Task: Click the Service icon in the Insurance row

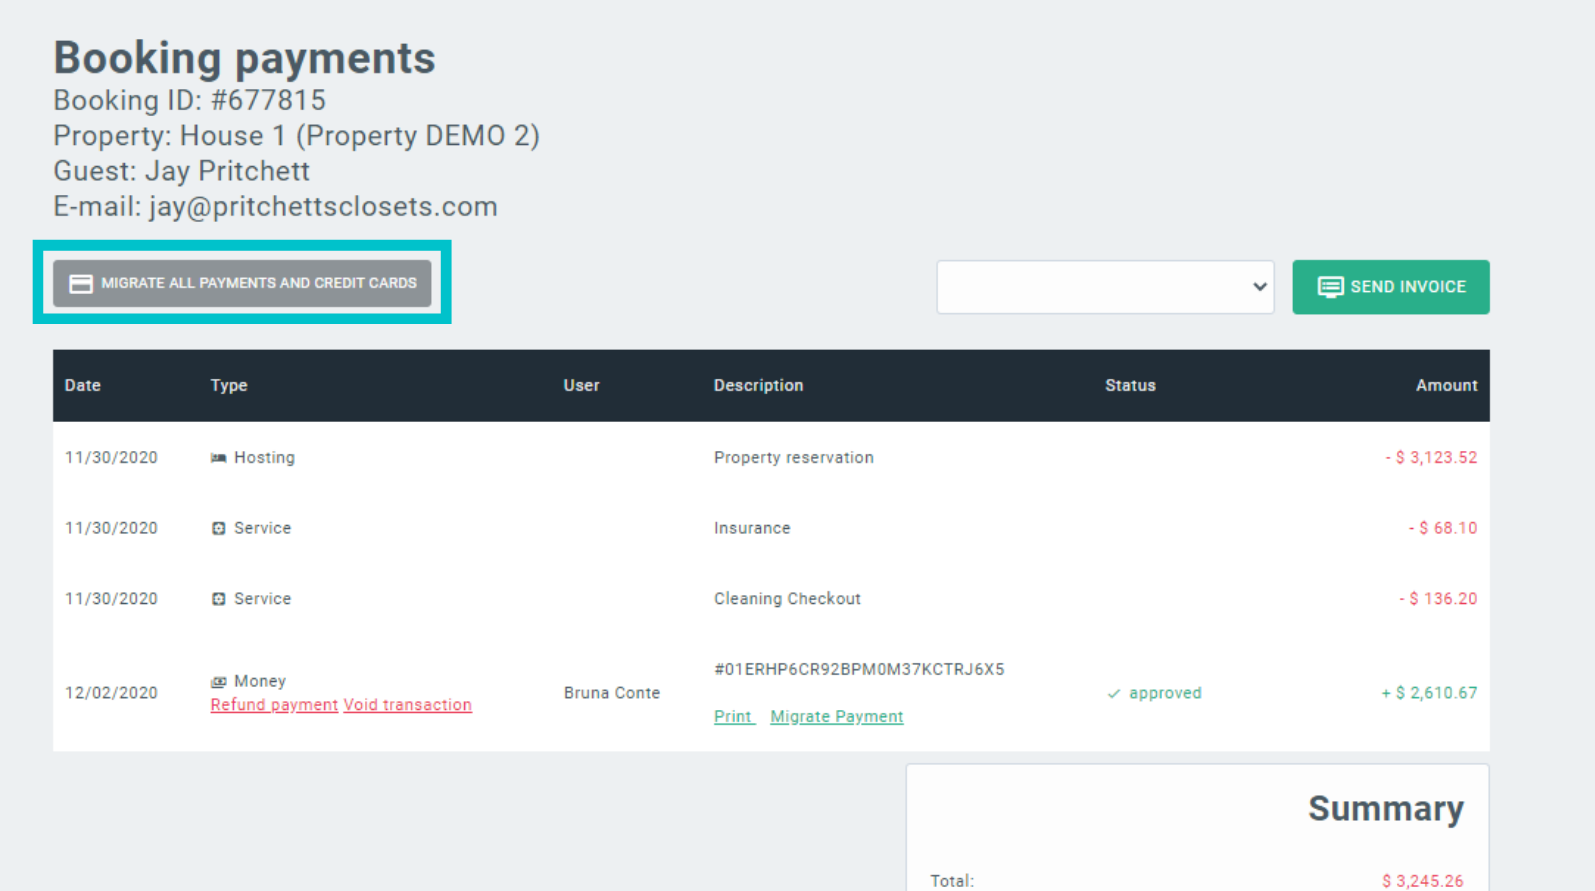Action: click(218, 528)
